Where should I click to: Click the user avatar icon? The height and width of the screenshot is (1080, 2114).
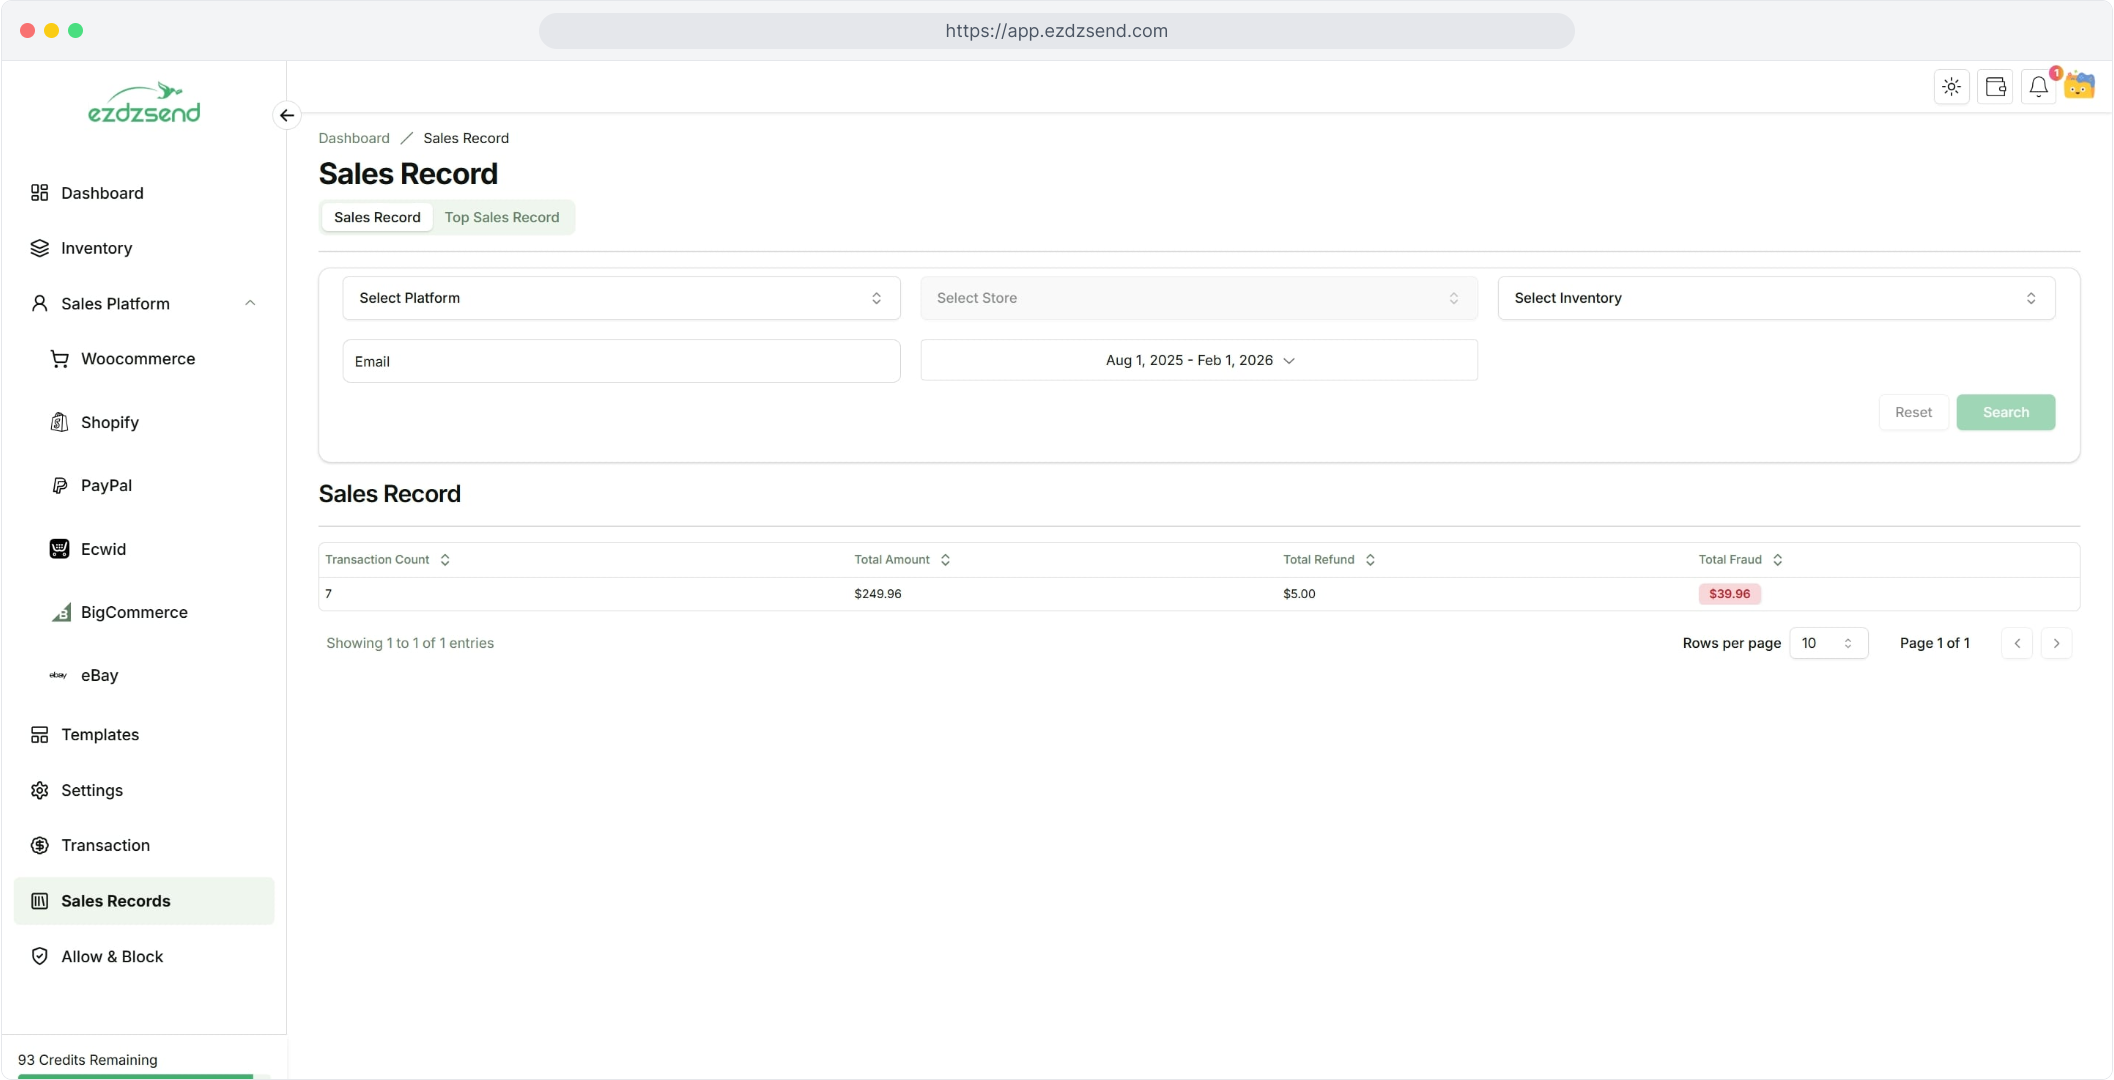pyautogui.click(x=2080, y=86)
